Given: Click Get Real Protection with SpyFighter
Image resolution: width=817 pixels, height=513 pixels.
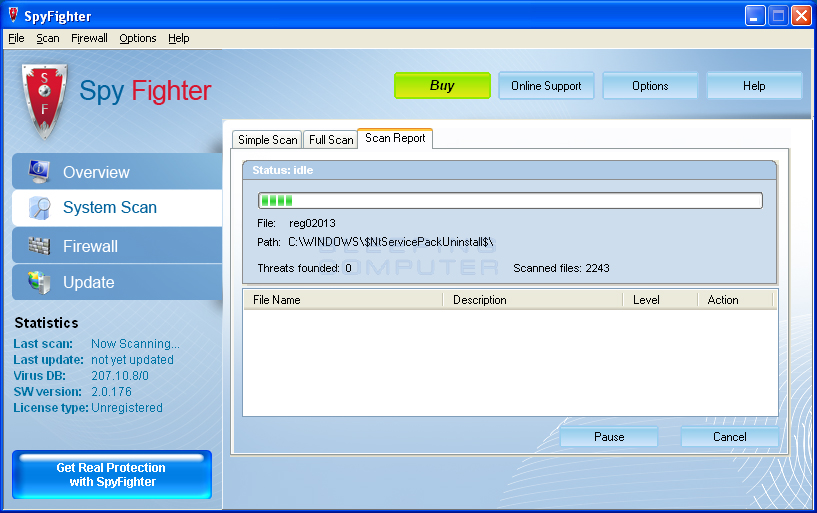Looking at the screenshot, I should (111, 475).
